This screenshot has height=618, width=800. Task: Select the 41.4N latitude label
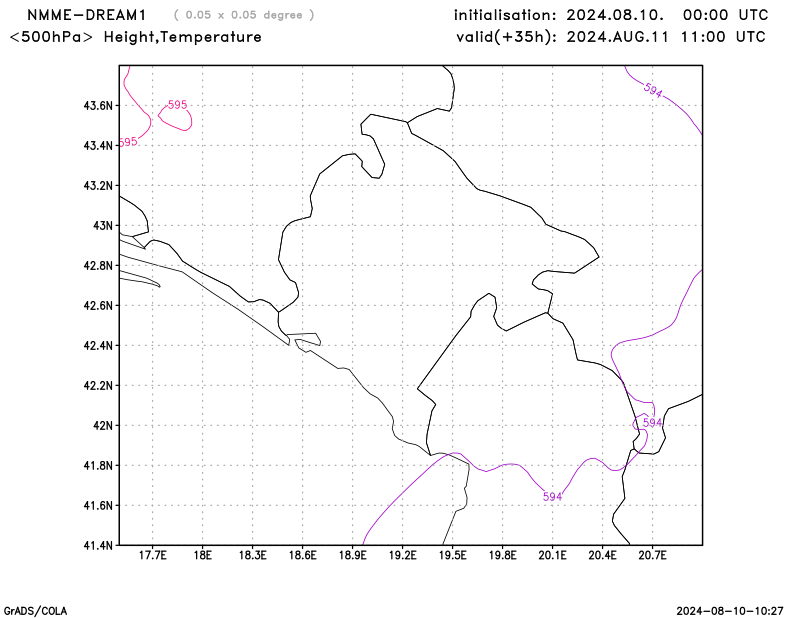coord(98,545)
